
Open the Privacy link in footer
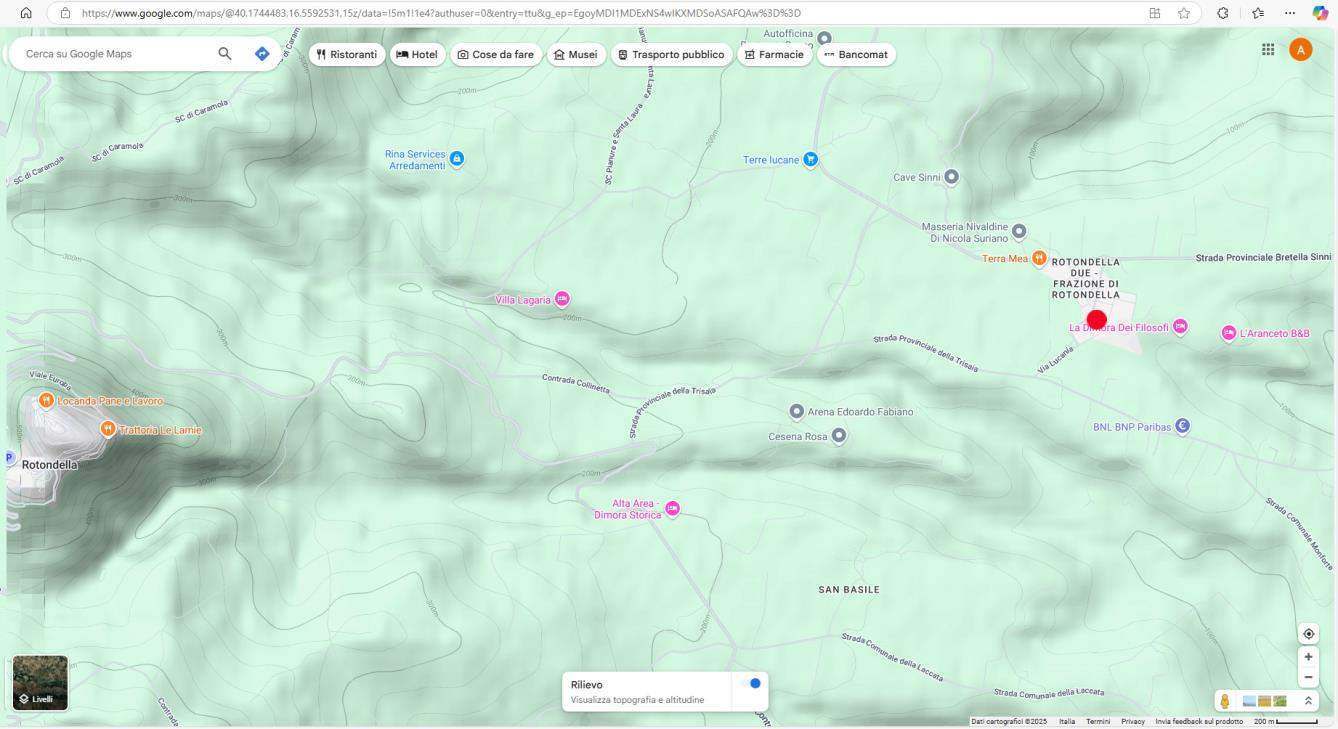[x=1132, y=722]
